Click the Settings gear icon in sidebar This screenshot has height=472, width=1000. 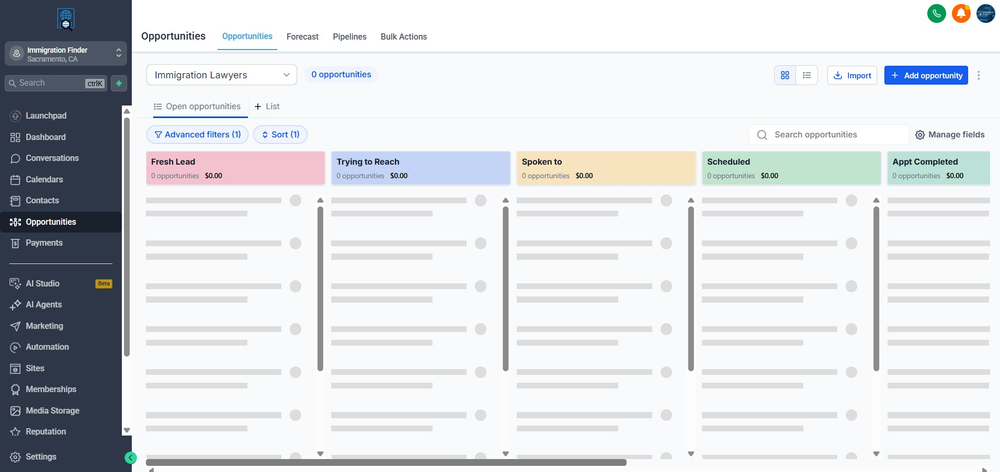point(15,457)
